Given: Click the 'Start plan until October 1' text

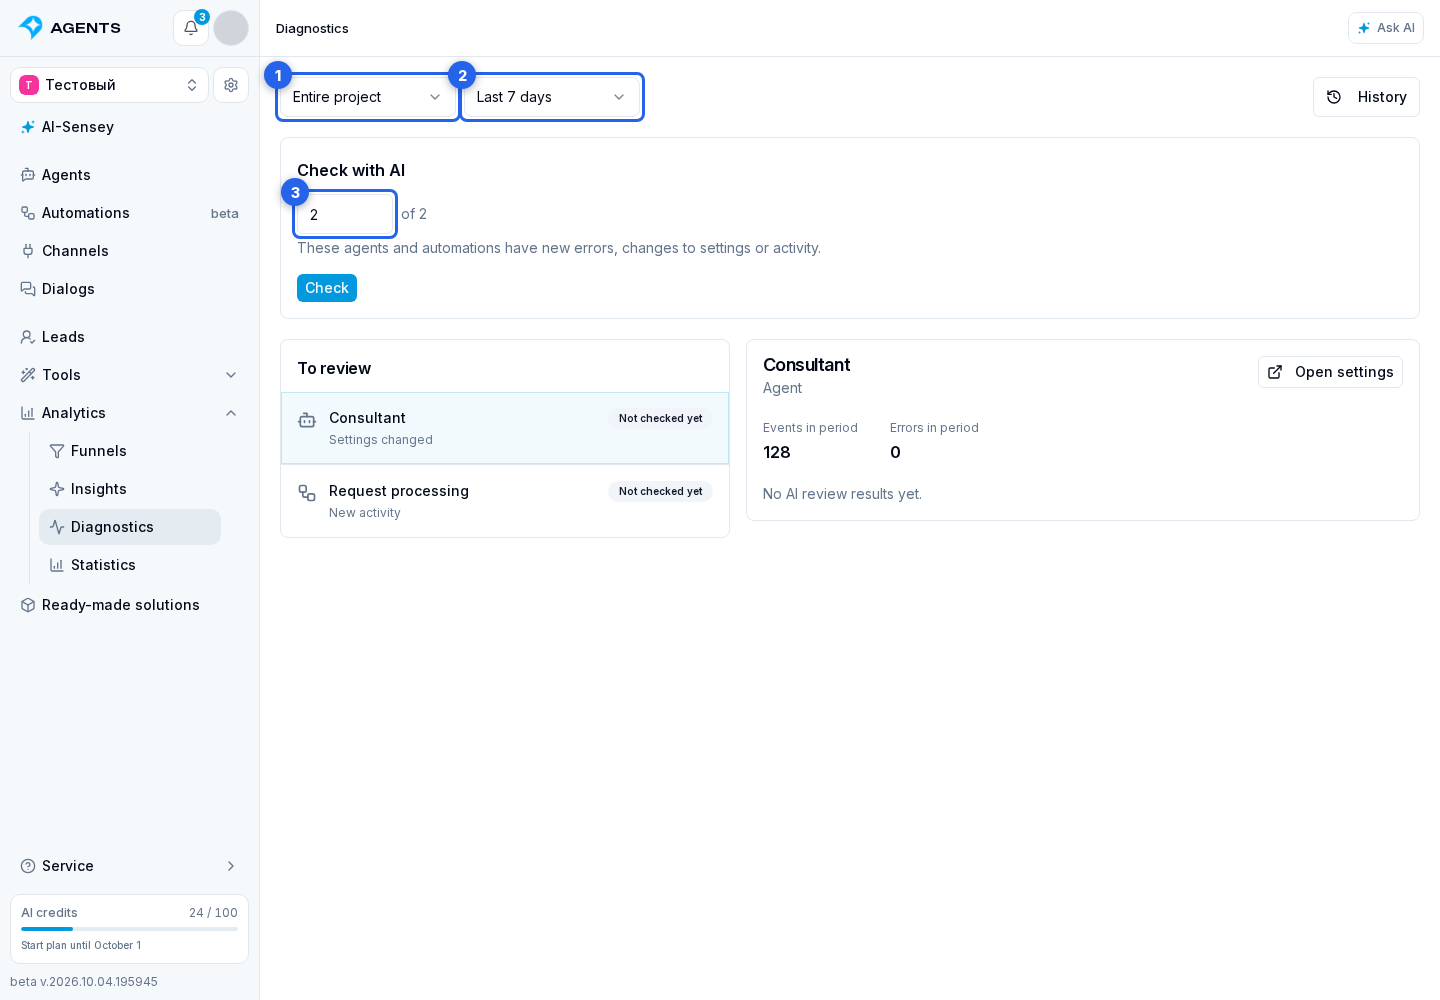Looking at the screenshot, I should [81, 945].
